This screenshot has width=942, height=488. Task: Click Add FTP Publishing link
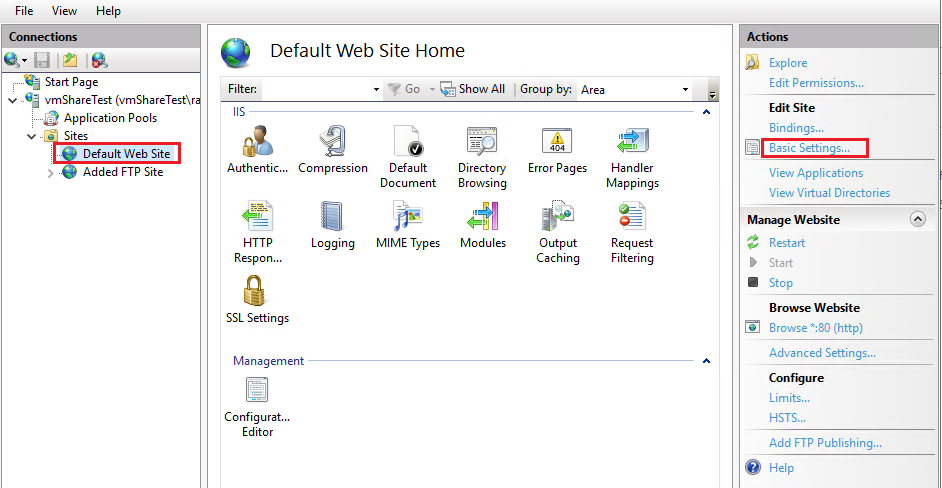(825, 443)
